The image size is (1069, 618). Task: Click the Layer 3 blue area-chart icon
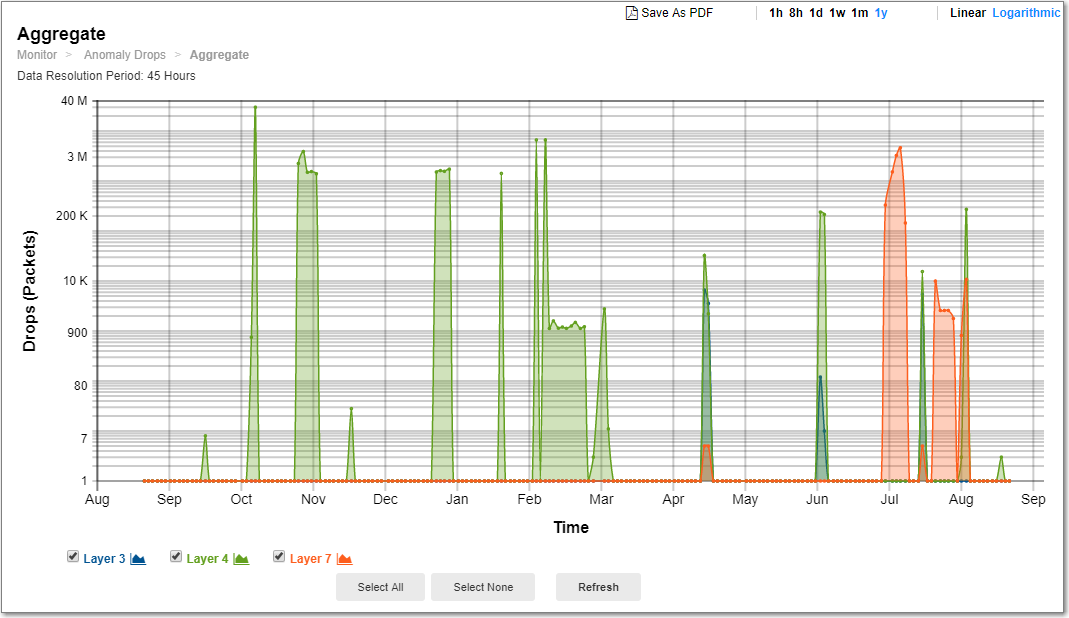[138, 559]
